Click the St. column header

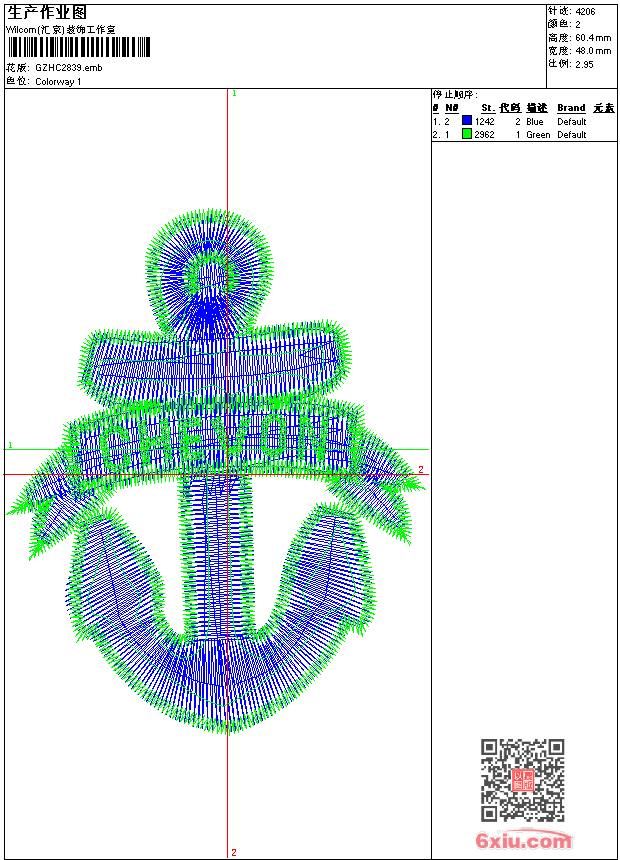click(x=487, y=108)
